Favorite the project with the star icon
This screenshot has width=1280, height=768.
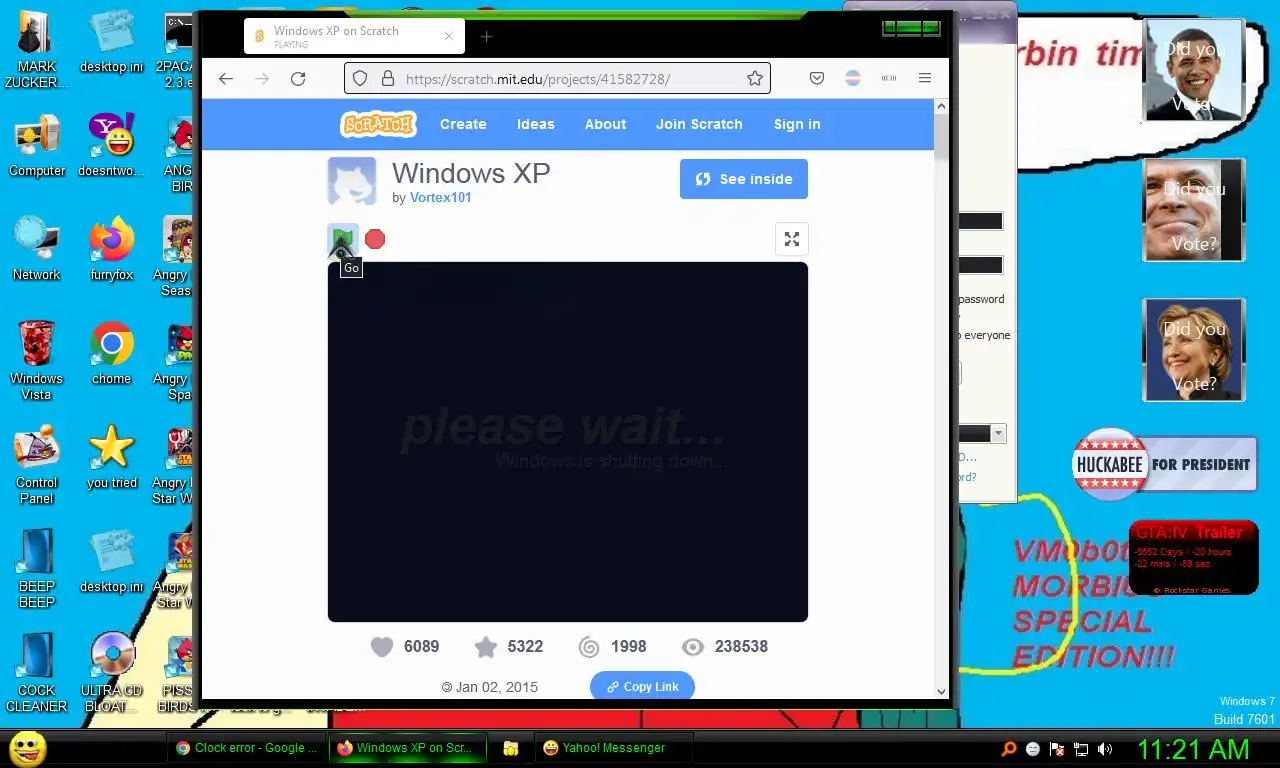pyautogui.click(x=486, y=647)
